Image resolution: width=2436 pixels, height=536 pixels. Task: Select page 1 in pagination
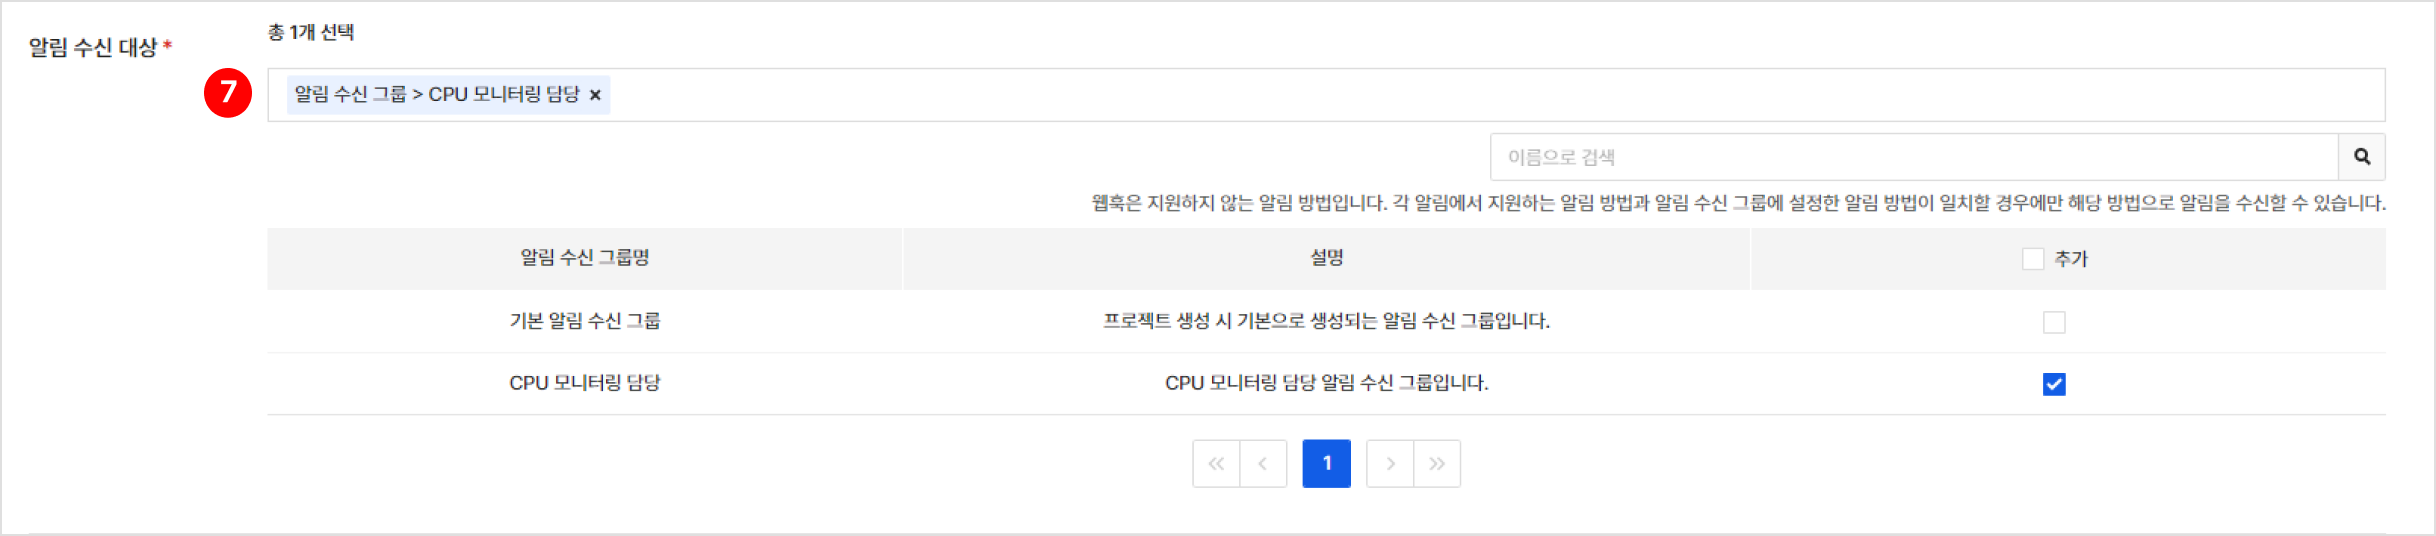[x=1326, y=464]
